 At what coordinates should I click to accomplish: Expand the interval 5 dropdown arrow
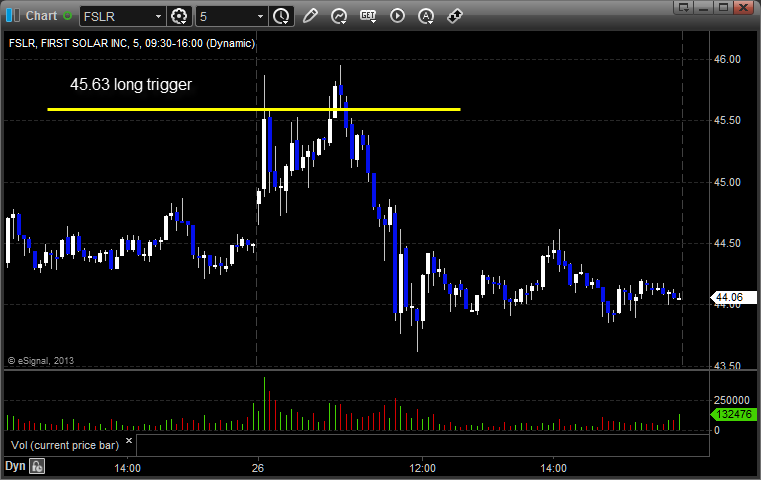tap(260, 17)
